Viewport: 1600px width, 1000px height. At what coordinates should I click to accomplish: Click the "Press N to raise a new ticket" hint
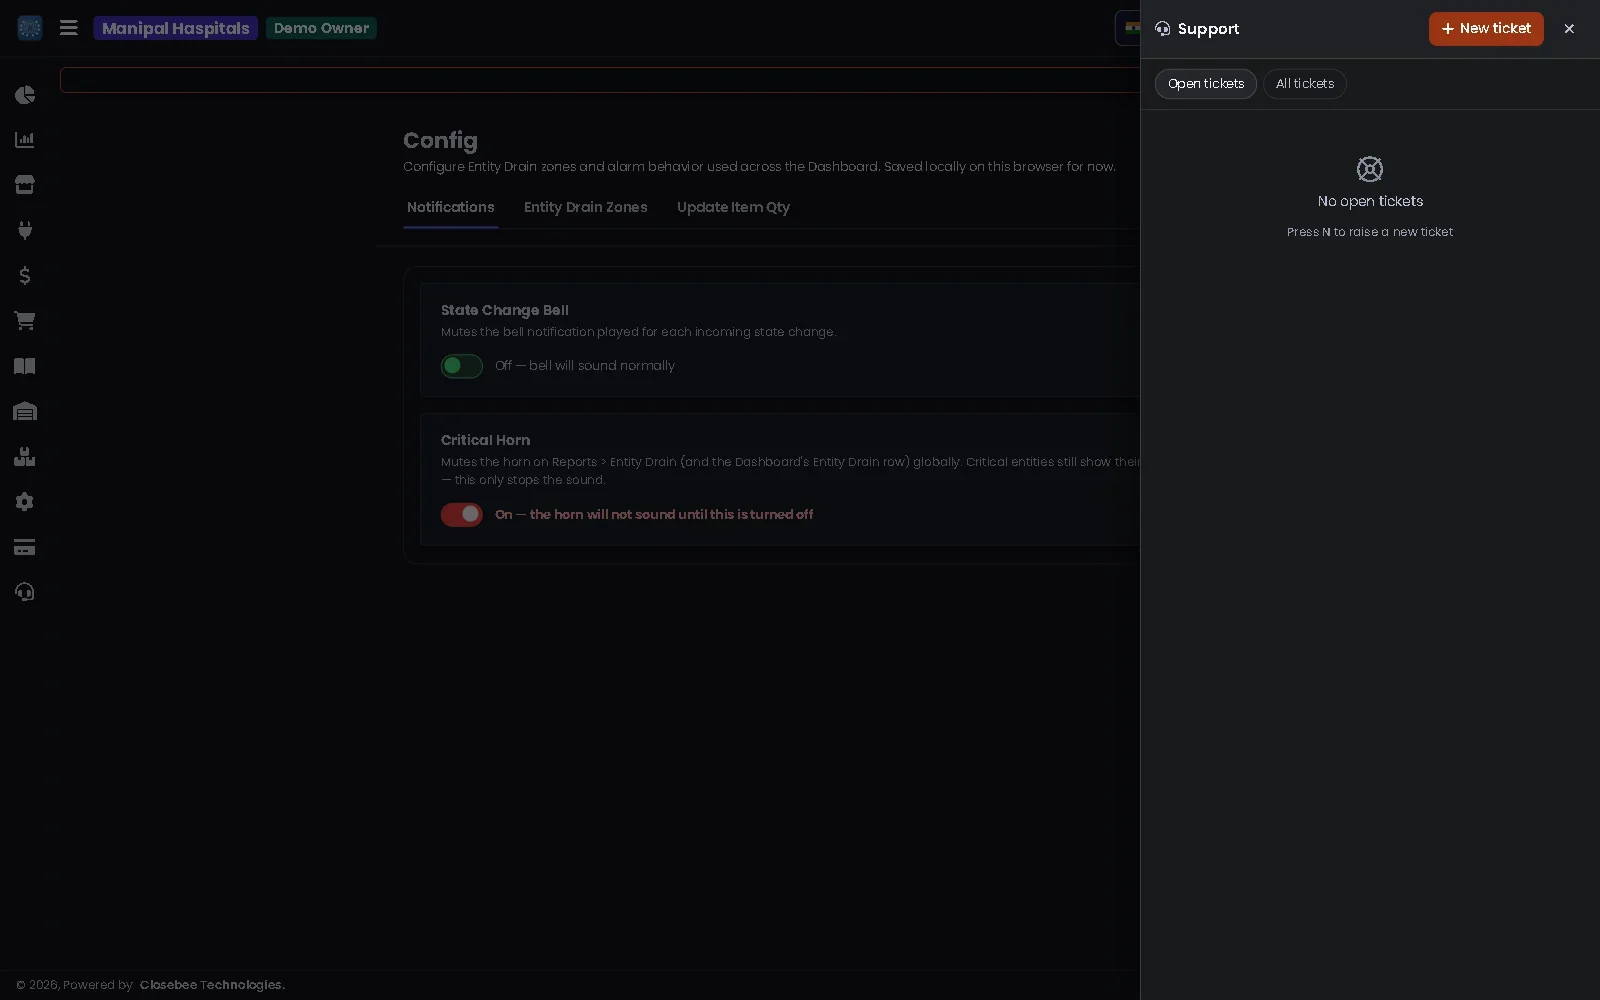(1370, 232)
